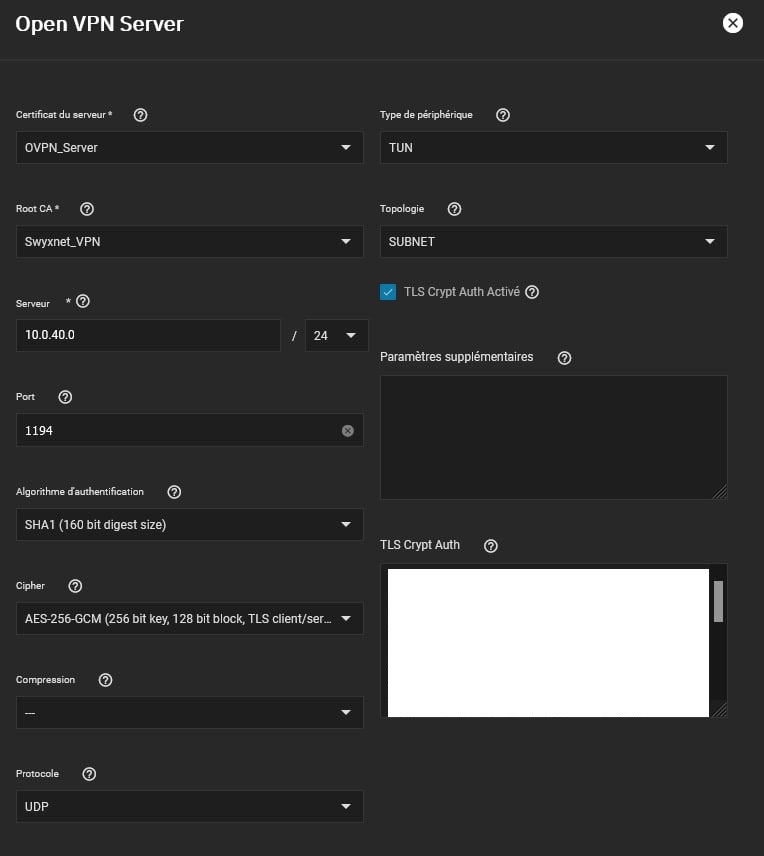Open the Certificat du serveur dropdown
This screenshot has height=856, width=764.
[x=189, y=147]
